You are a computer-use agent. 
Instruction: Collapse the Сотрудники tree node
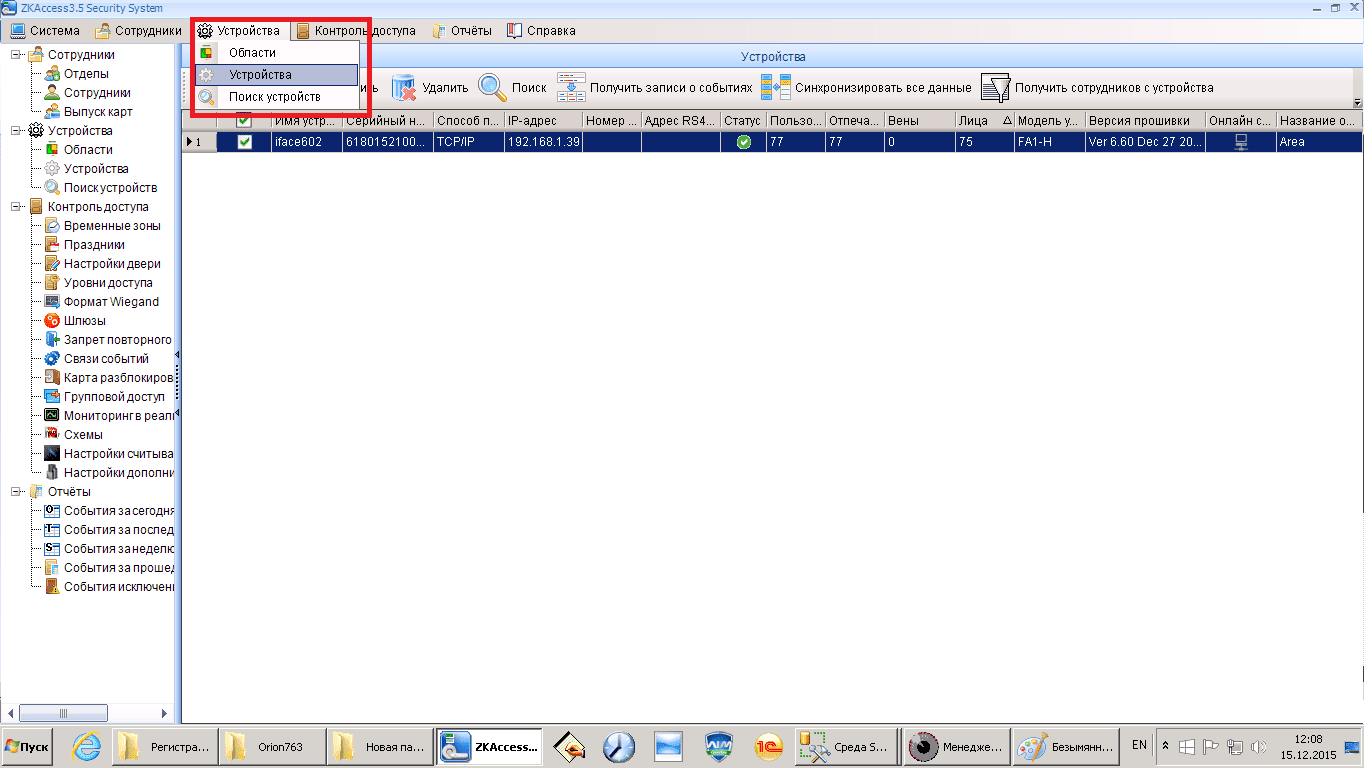point(17,55)
